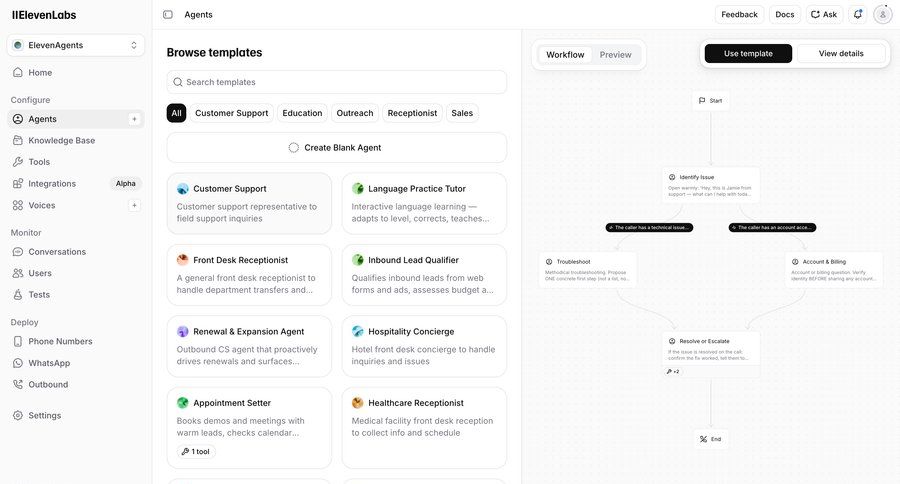
Task: Select the Identify Issue workflow node
Action: tap(711, 185)
